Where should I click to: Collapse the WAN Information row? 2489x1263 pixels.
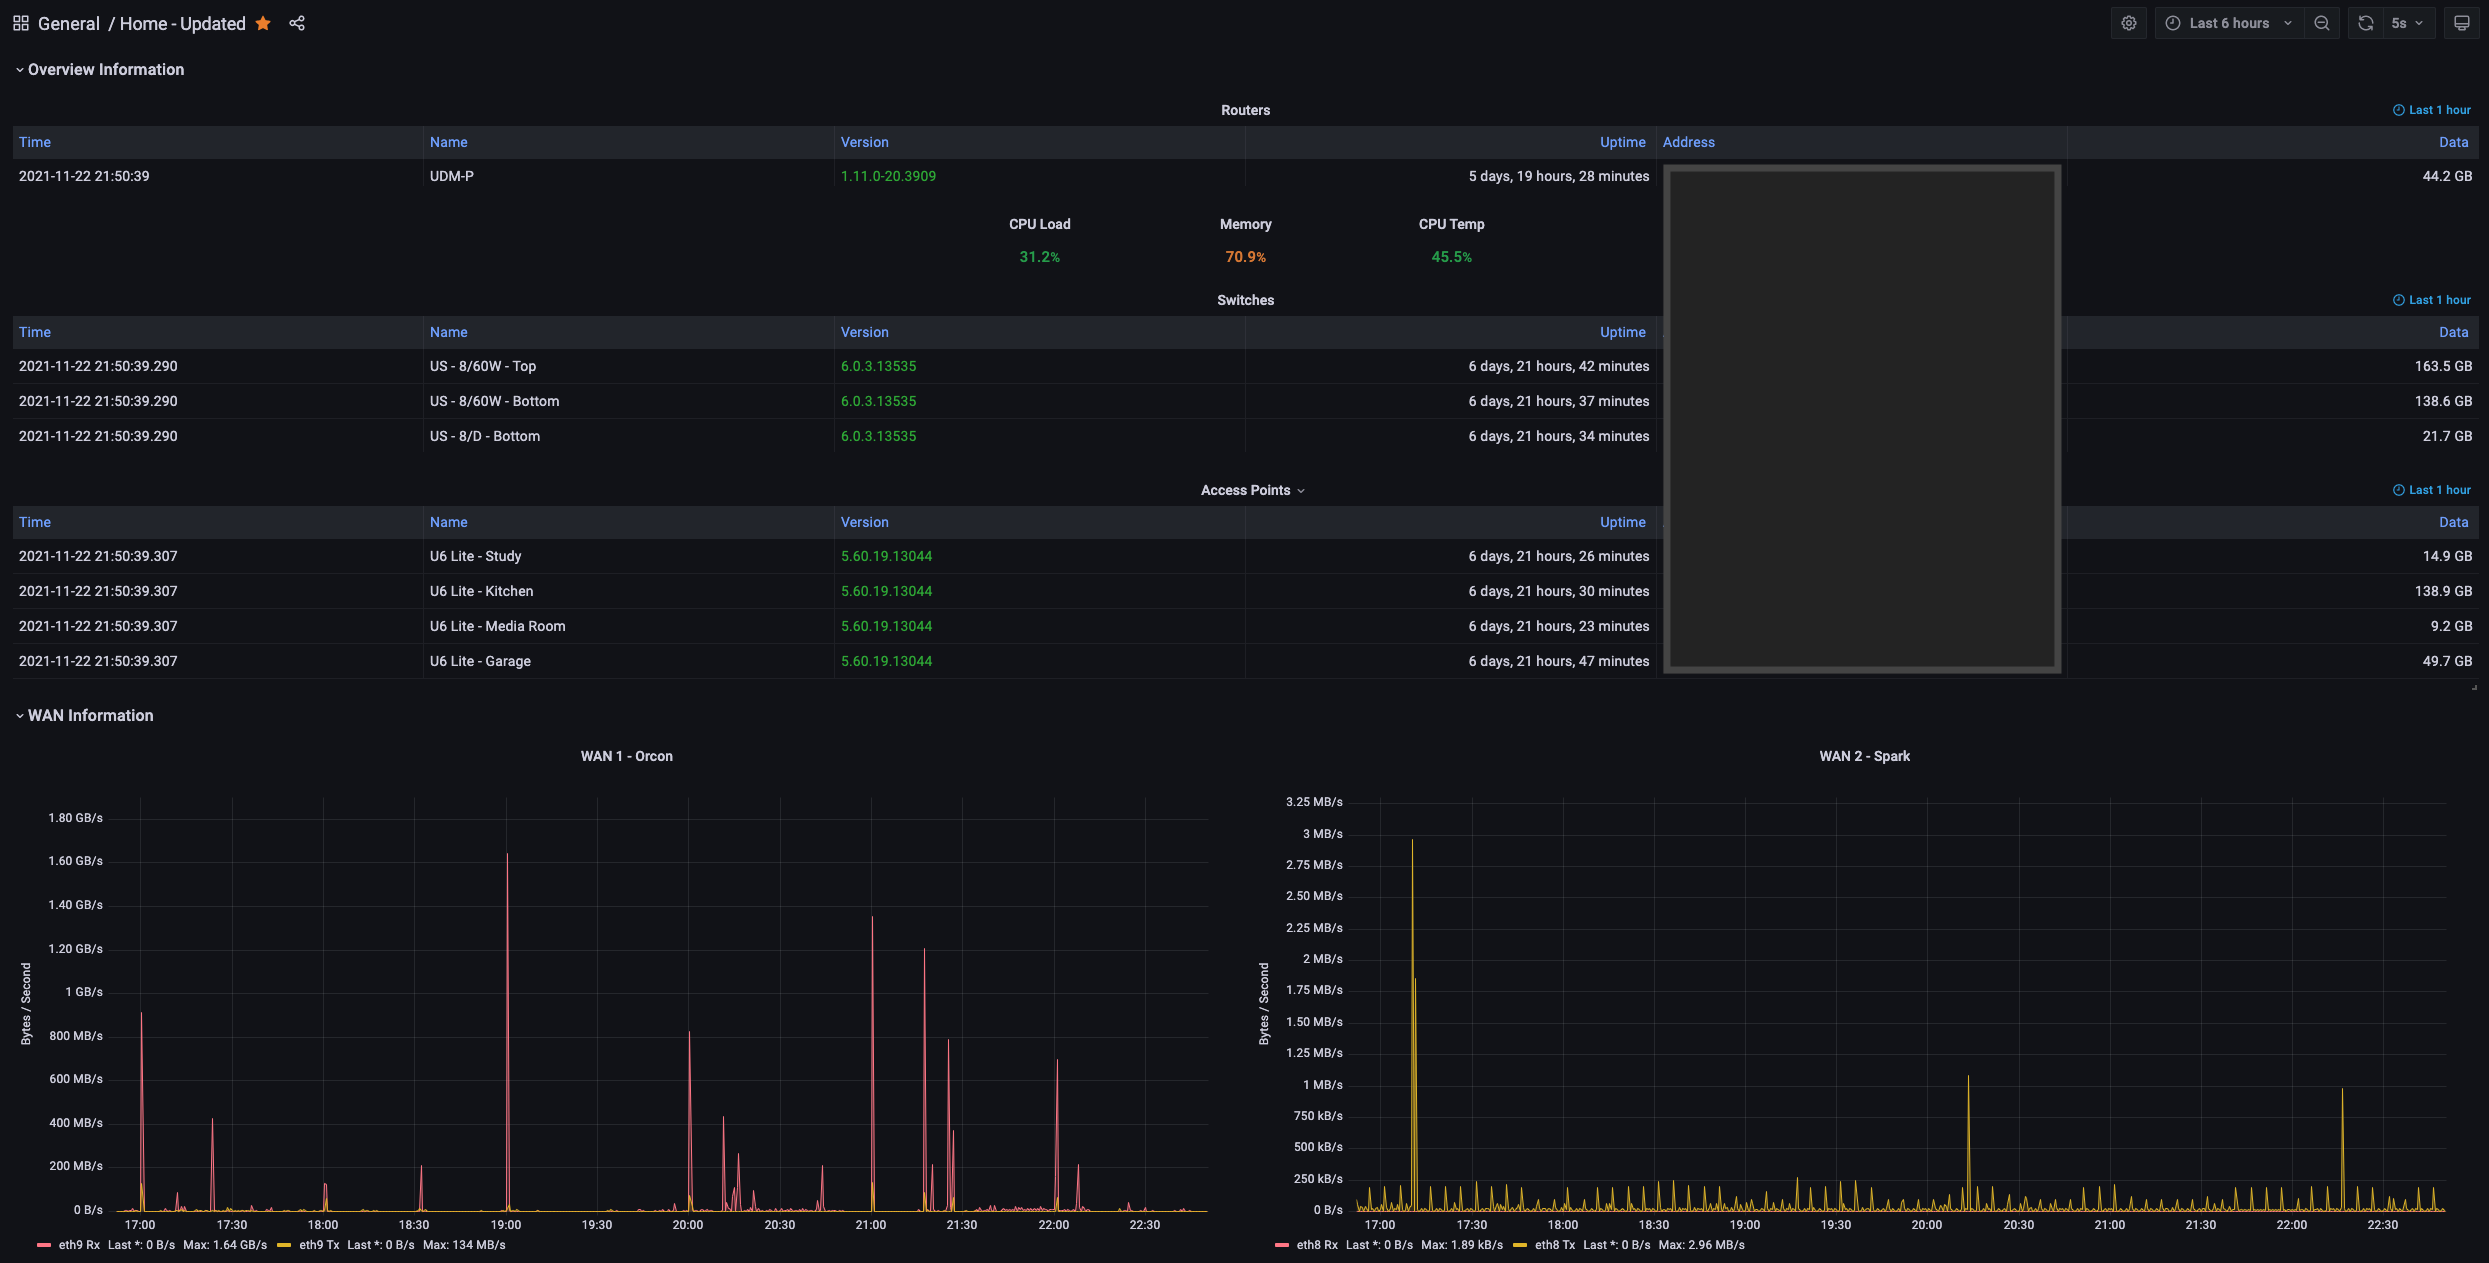click(90, 715)
